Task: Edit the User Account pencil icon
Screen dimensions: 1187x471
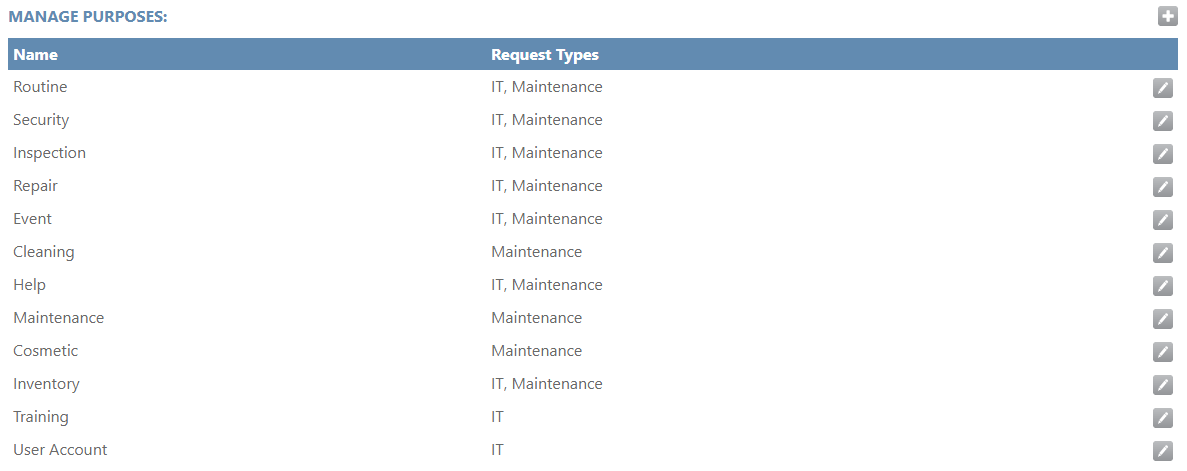Action: 1163,451
